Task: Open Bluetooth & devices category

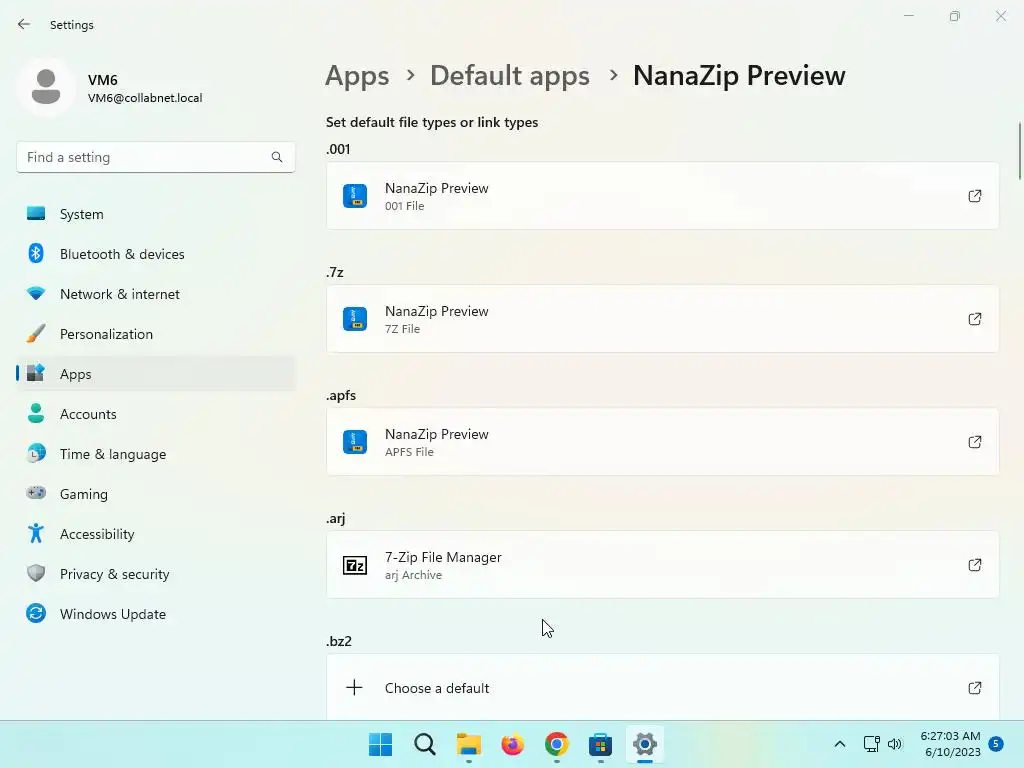Action: point(155,254)
